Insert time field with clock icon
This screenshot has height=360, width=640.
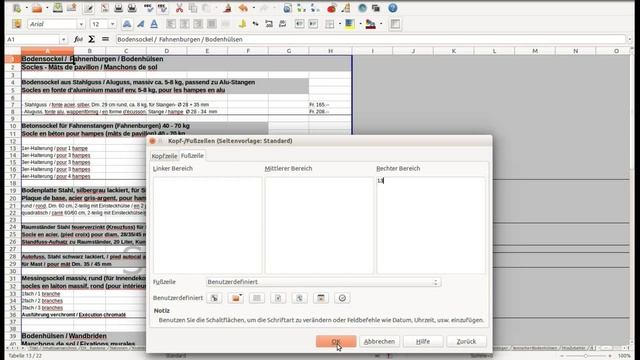[342, 298]
